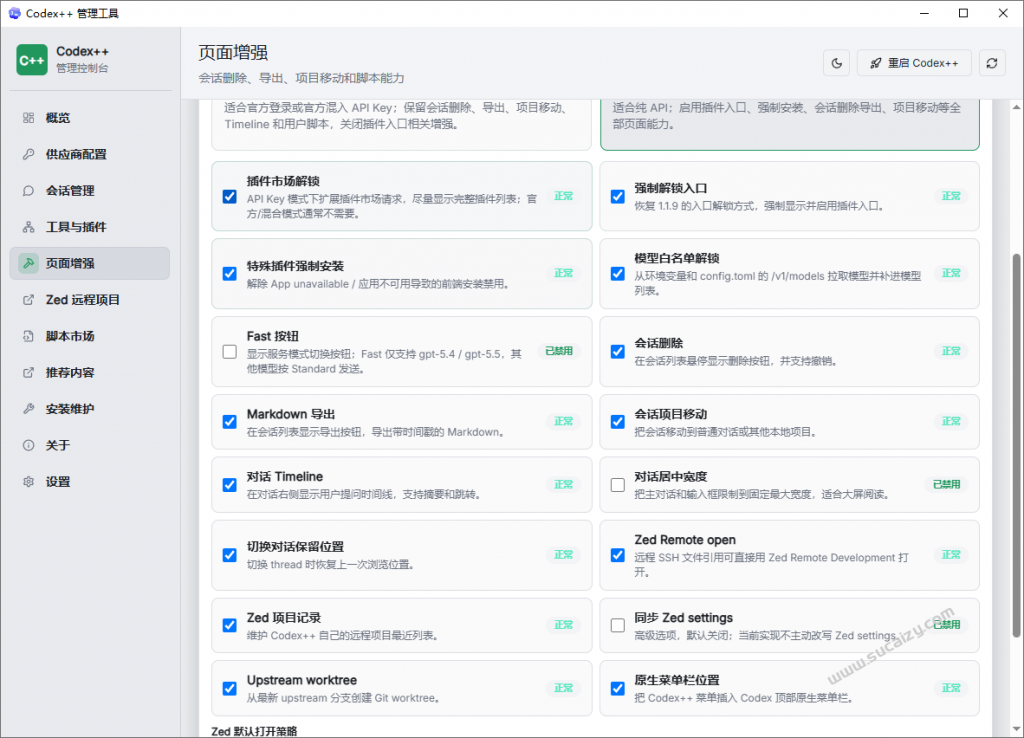Click the vertical scrollbar thumb
Image resolution: width=1024 pixels, height=738 pixels.
point(1016,445)
